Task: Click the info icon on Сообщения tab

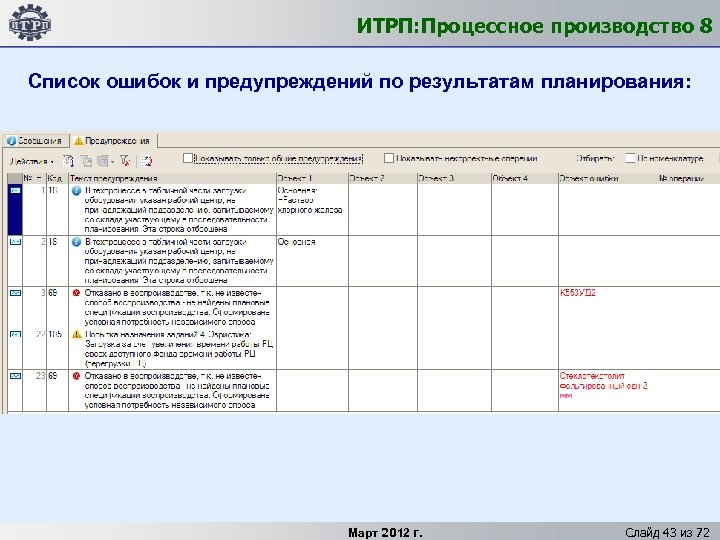Action: pos(11,141)
